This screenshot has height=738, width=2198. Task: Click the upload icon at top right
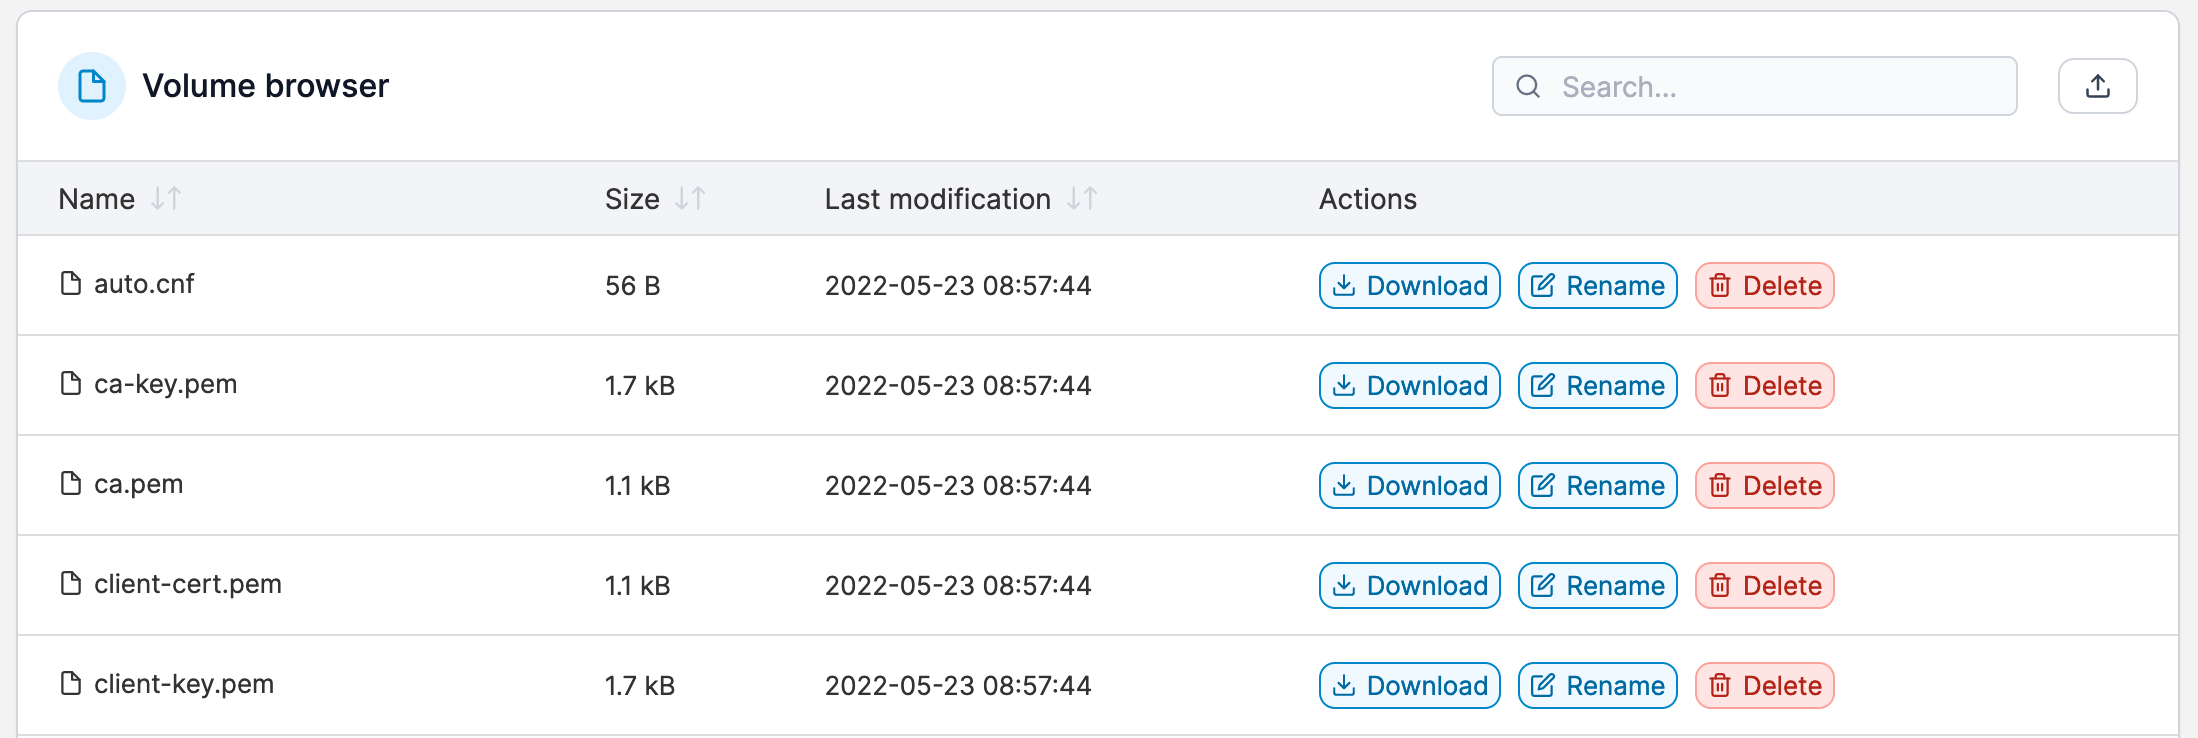[2097, 86]
